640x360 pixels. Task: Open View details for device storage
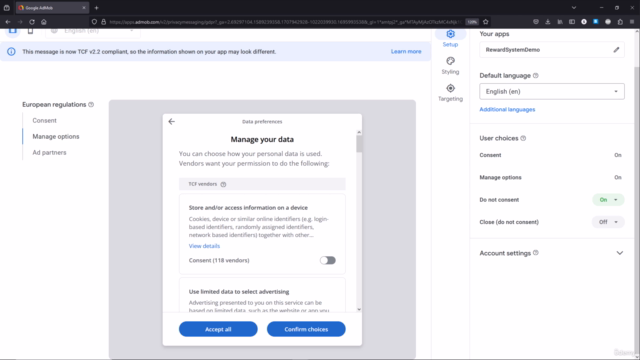coord(204,246)
